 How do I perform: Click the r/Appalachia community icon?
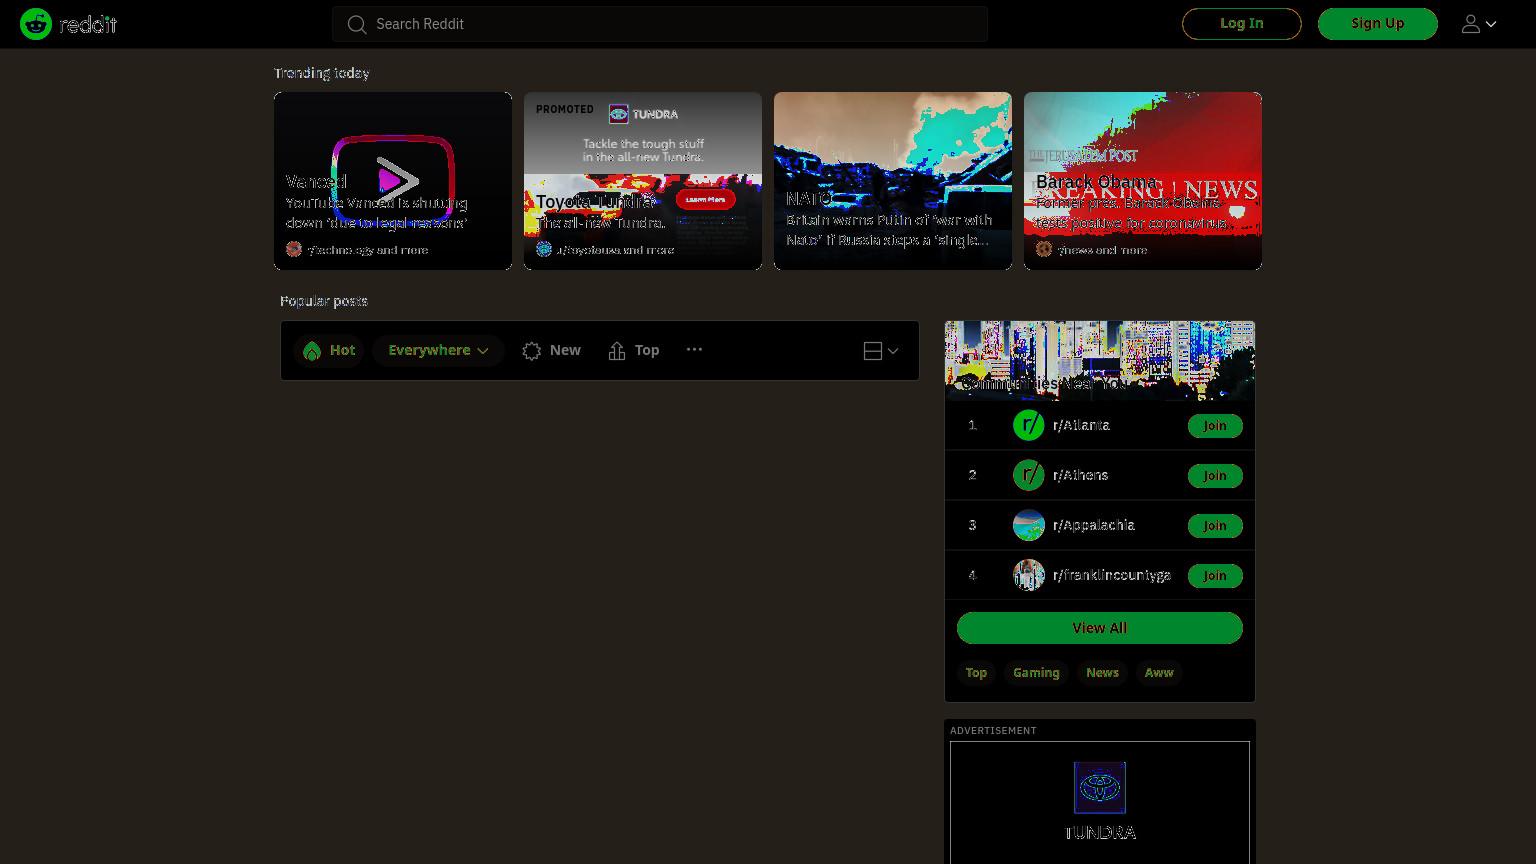click(x=1029, y=525)
